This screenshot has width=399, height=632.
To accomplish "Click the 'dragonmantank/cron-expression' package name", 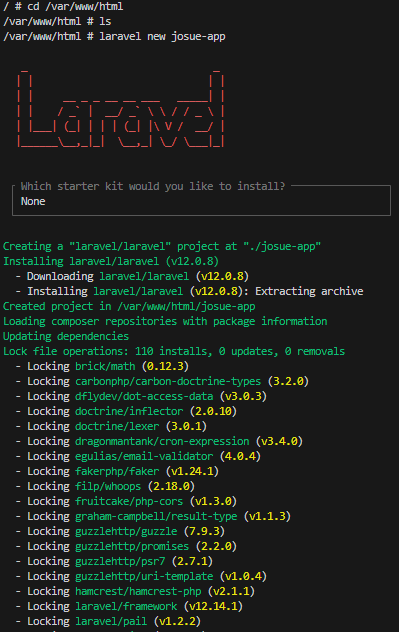I will pyautogui.click(x=162, y=441).
